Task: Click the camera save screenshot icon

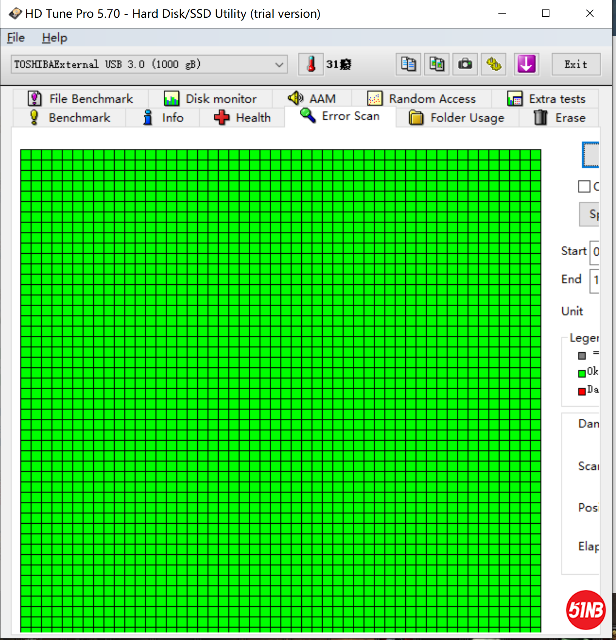Action: click(x=465, y=64)
